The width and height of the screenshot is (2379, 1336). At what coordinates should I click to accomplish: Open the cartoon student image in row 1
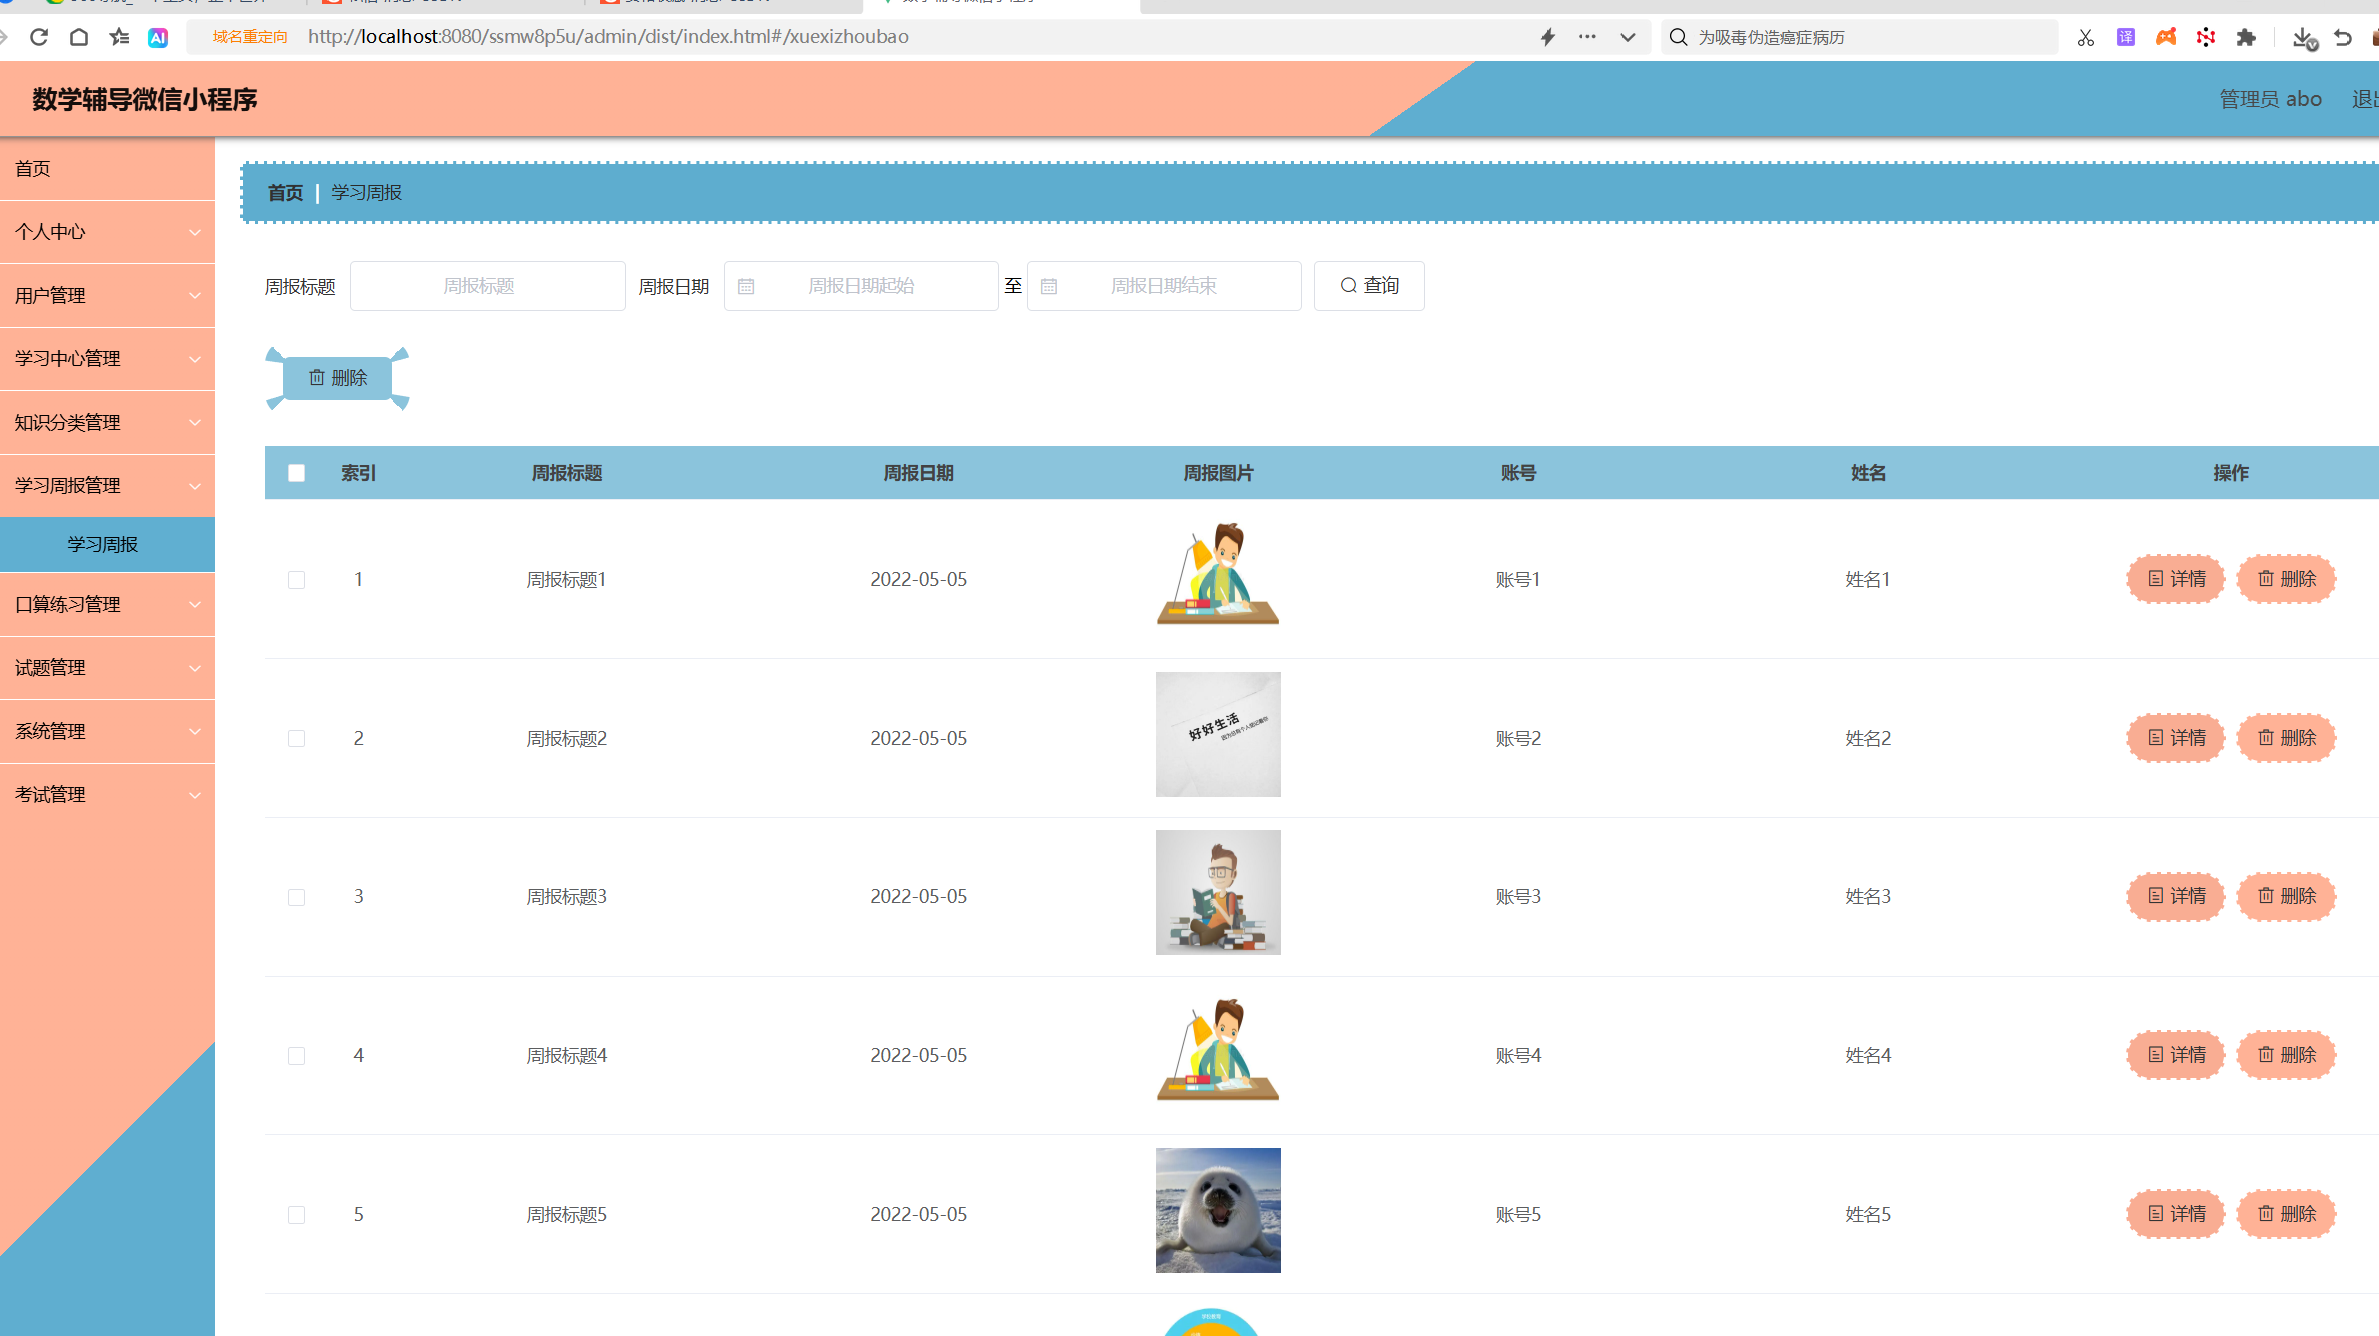click(x=1218, y=574)
